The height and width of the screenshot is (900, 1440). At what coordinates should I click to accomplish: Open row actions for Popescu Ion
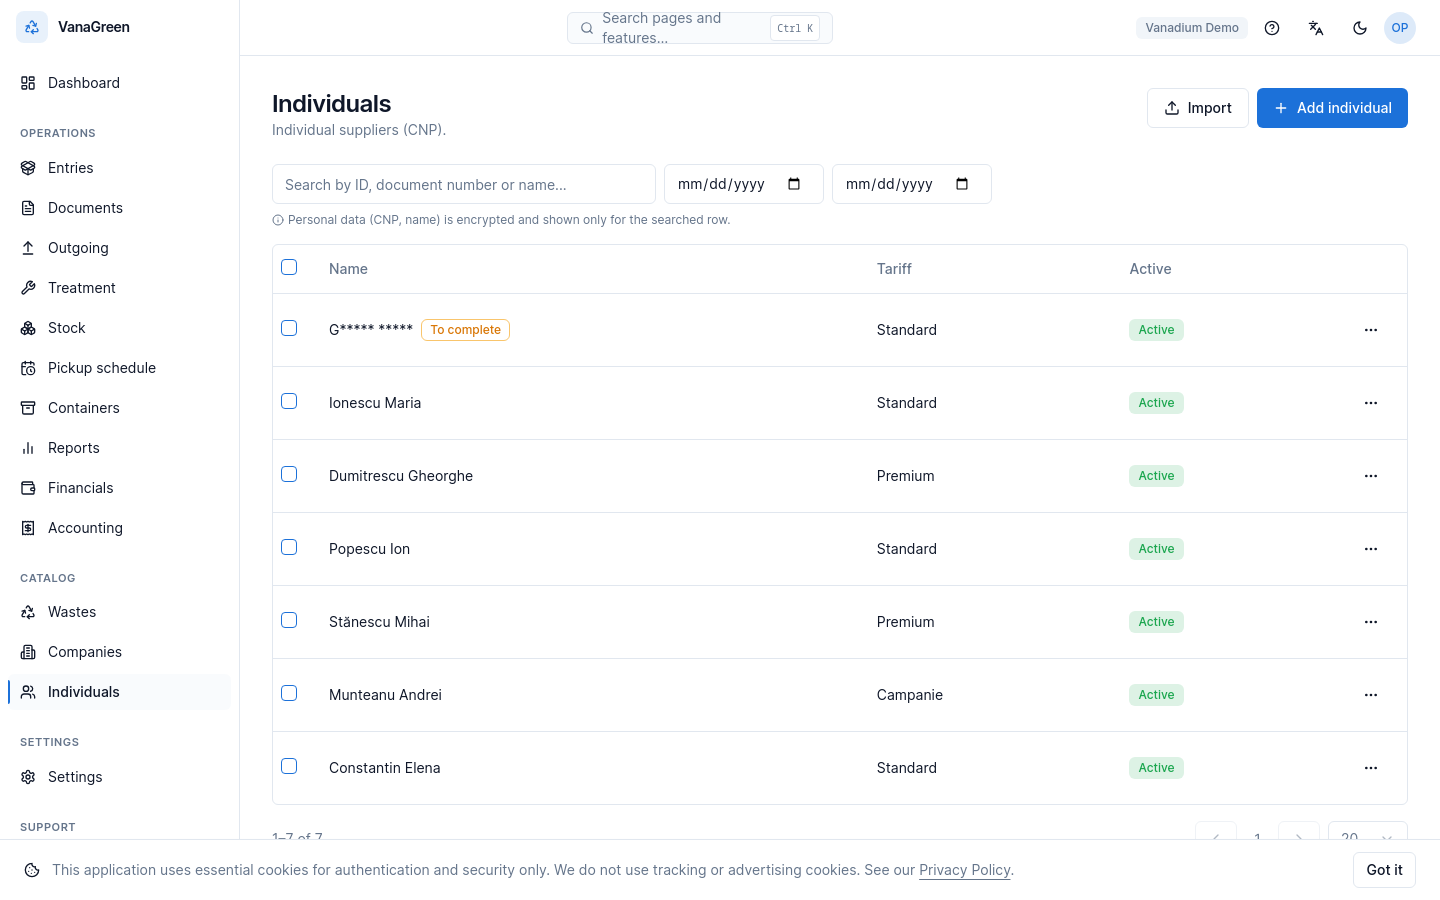coord(1371,549)
